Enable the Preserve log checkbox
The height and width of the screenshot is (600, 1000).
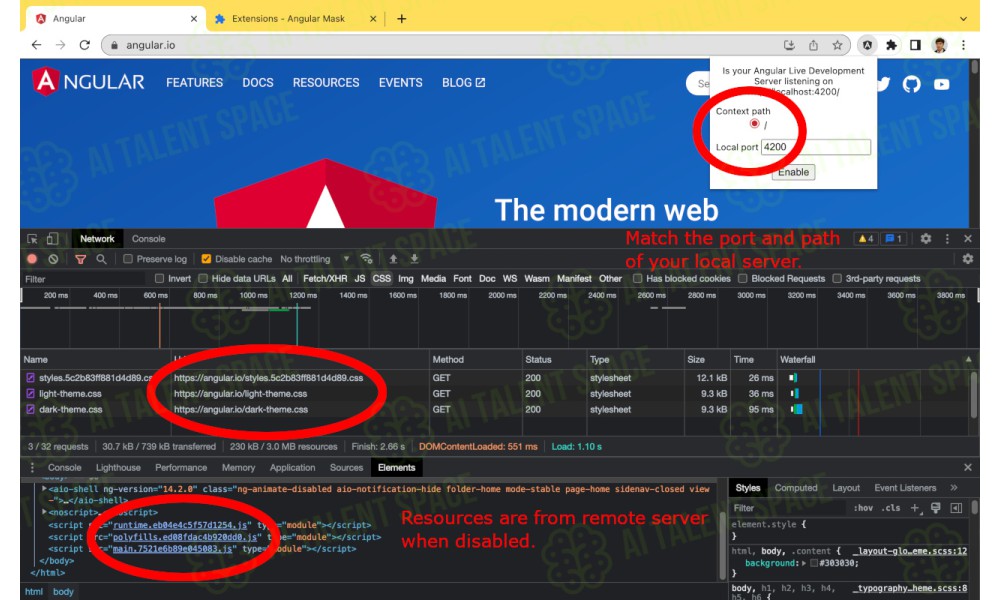pyautogui.click(x=128, y=259)
